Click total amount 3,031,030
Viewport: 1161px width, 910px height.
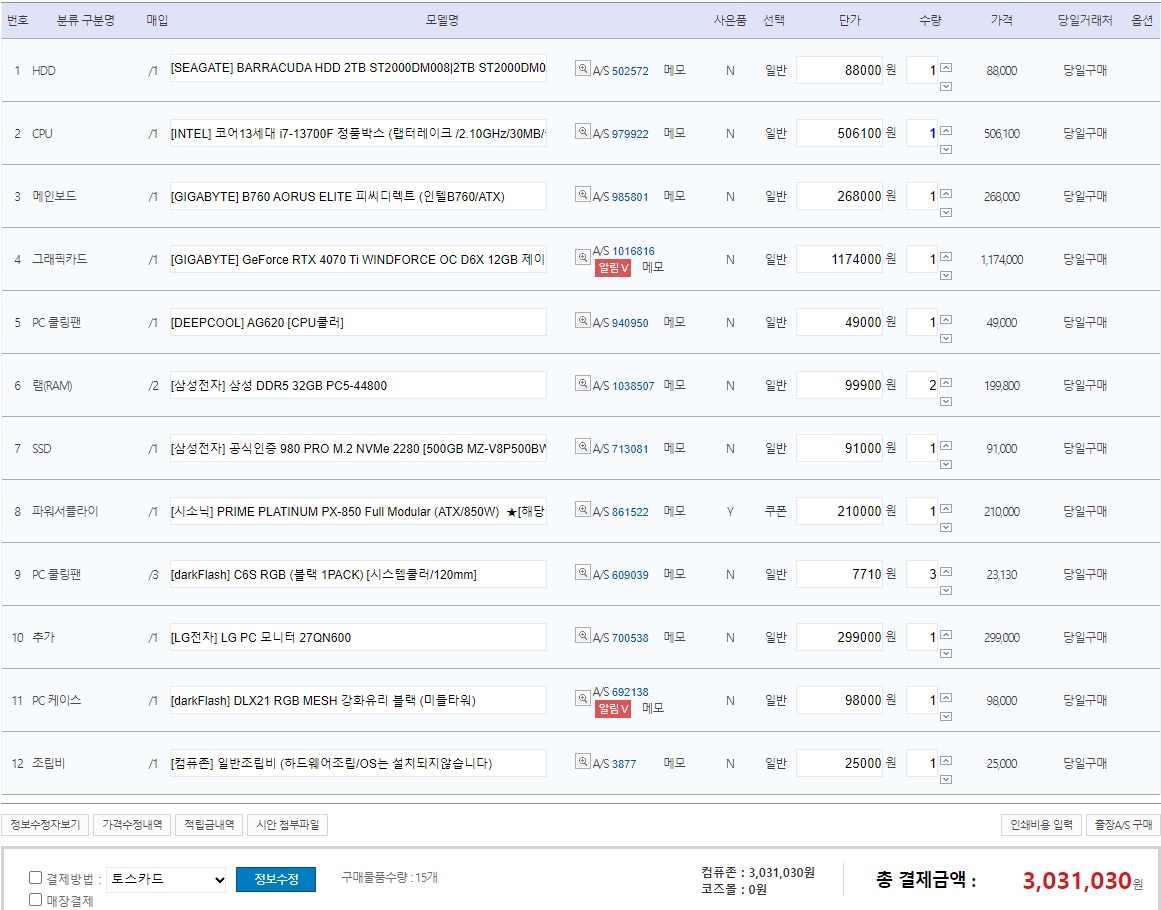(x=1077, y=880)
